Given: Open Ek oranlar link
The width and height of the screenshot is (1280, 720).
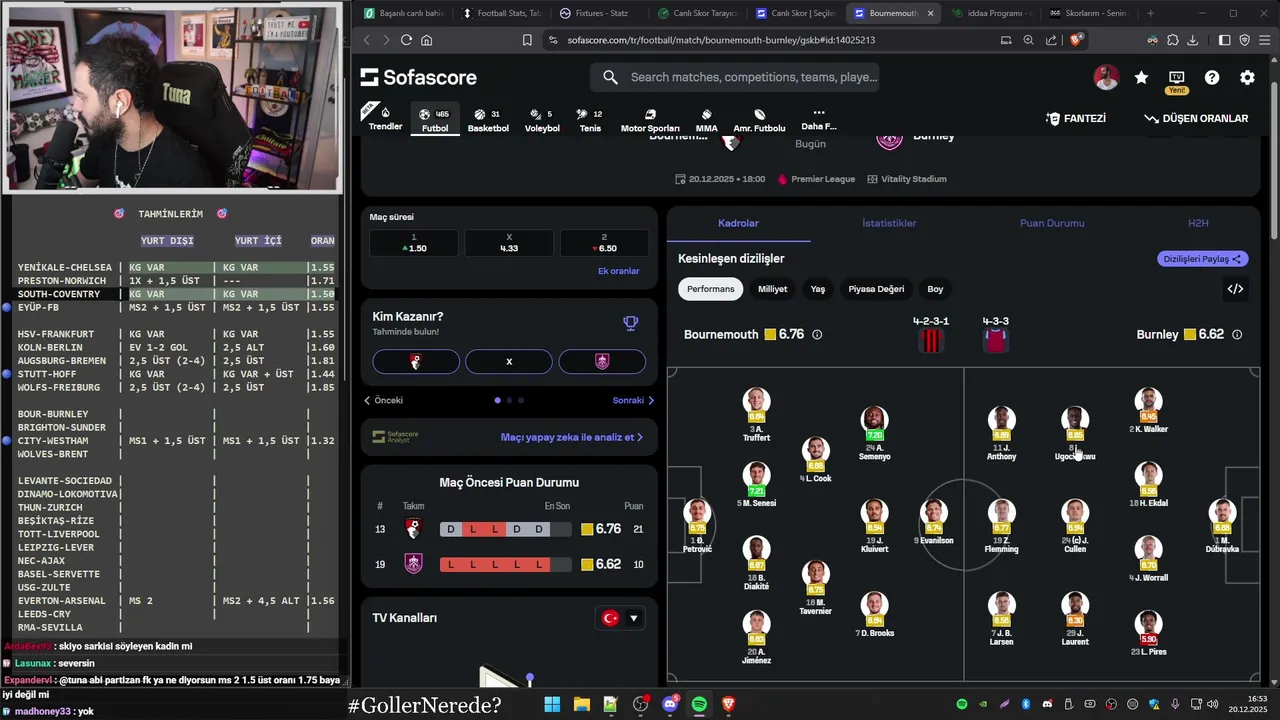Looking at the screenshot, I should point(618,271).
